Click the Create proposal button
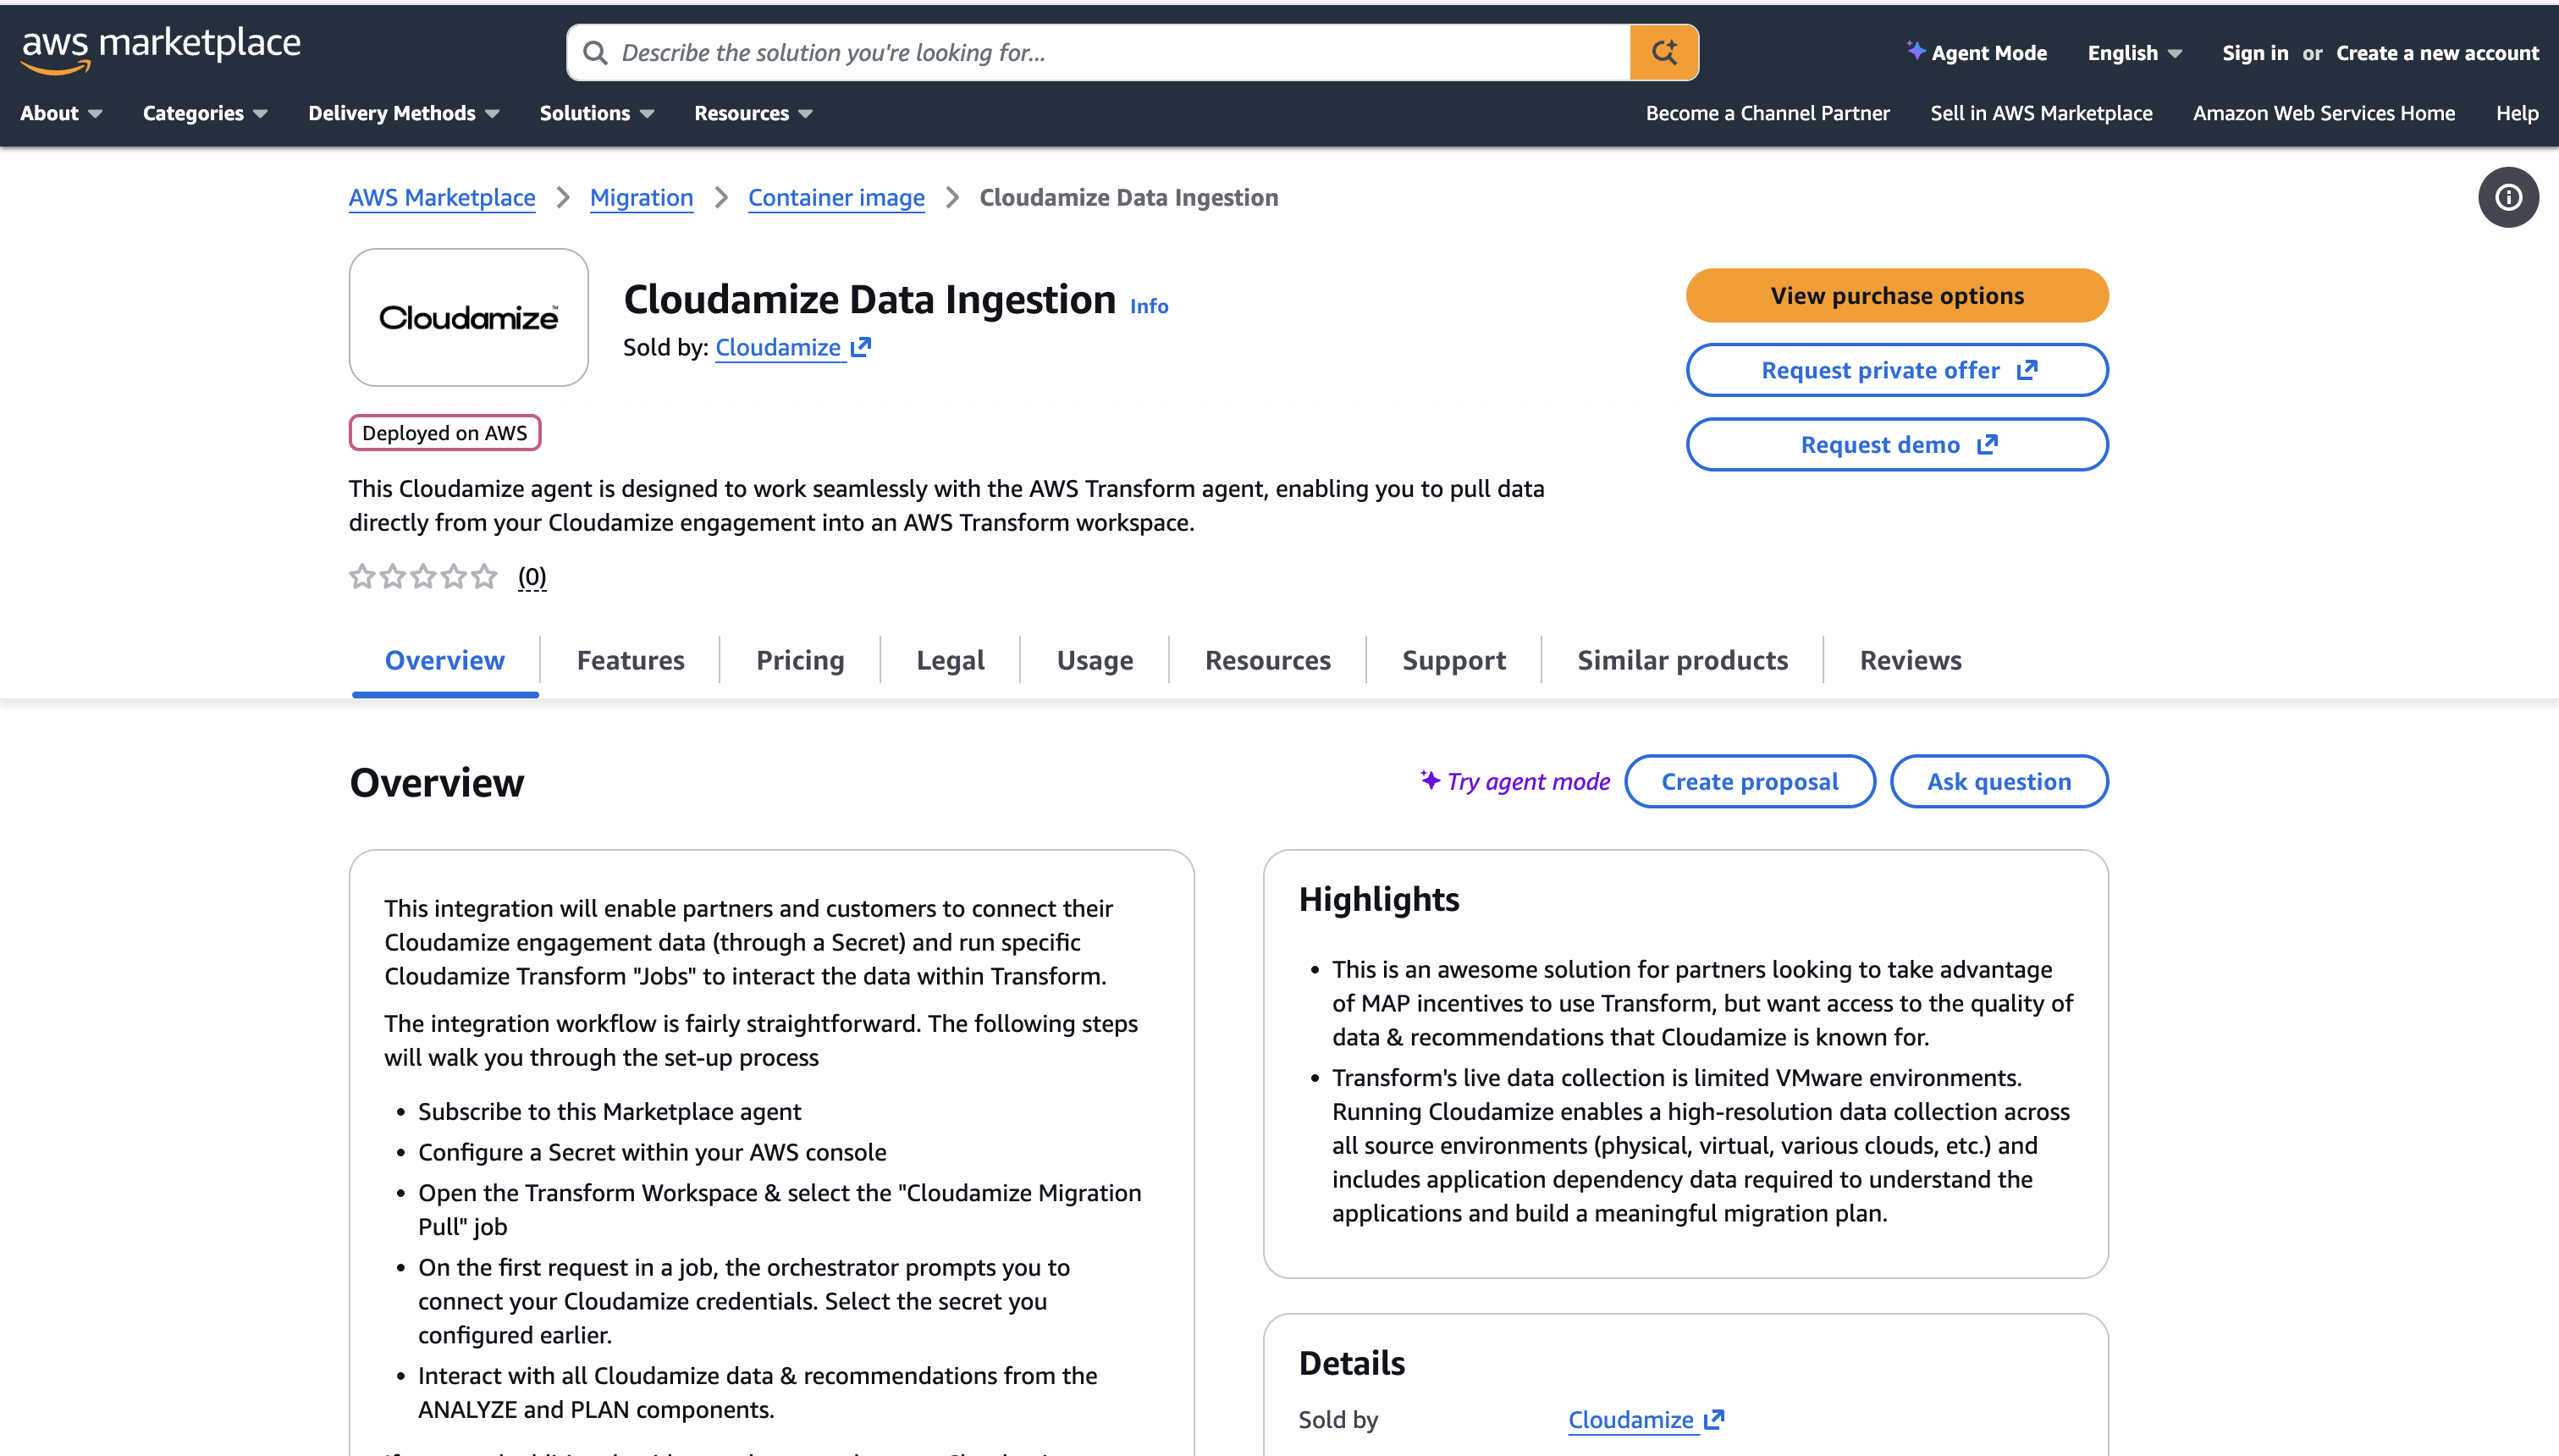This screenshot has height=1456, width=2559. pos(1749,781)
